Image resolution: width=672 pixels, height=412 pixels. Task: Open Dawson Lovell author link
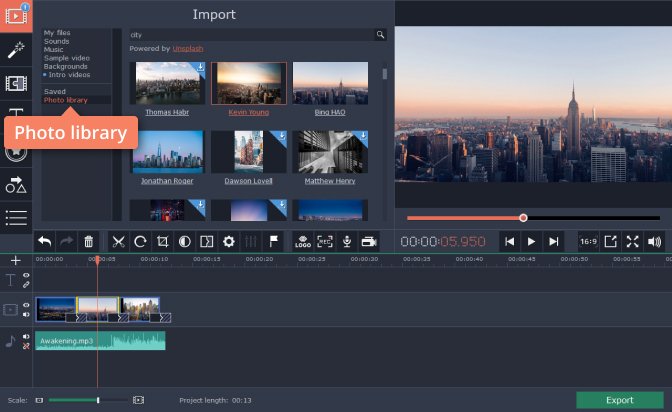(249, 181)
